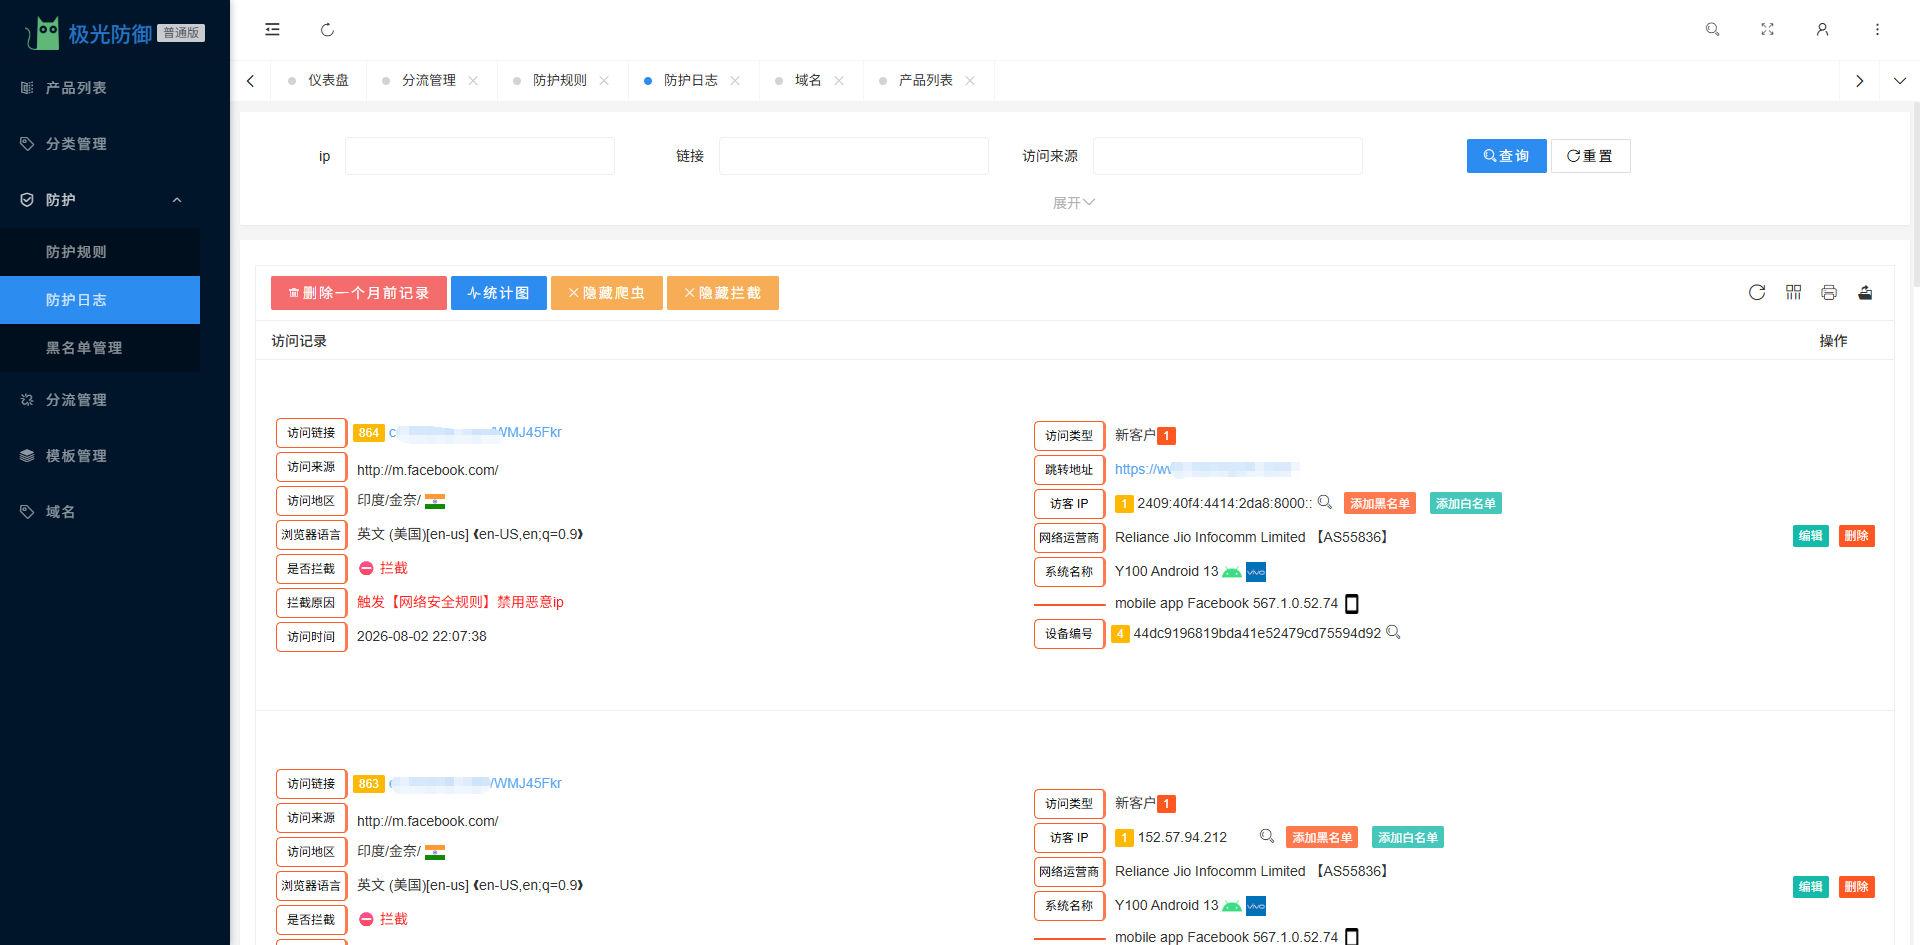Expand more filters with 展开
The height and width of the screenshot is (945, 1920).
(x=1074, y=203)
